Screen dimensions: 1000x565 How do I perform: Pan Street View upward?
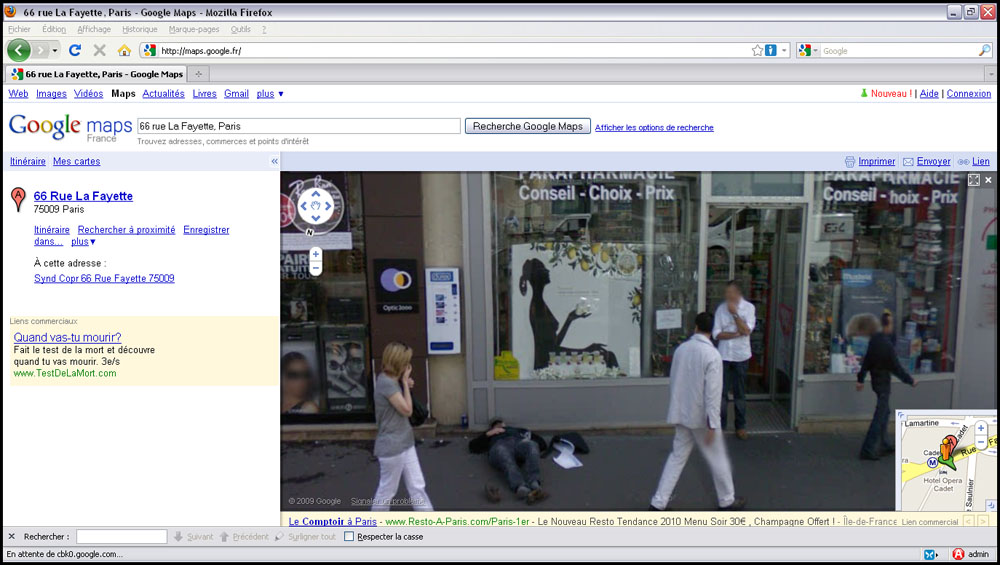tap(316, 194)
